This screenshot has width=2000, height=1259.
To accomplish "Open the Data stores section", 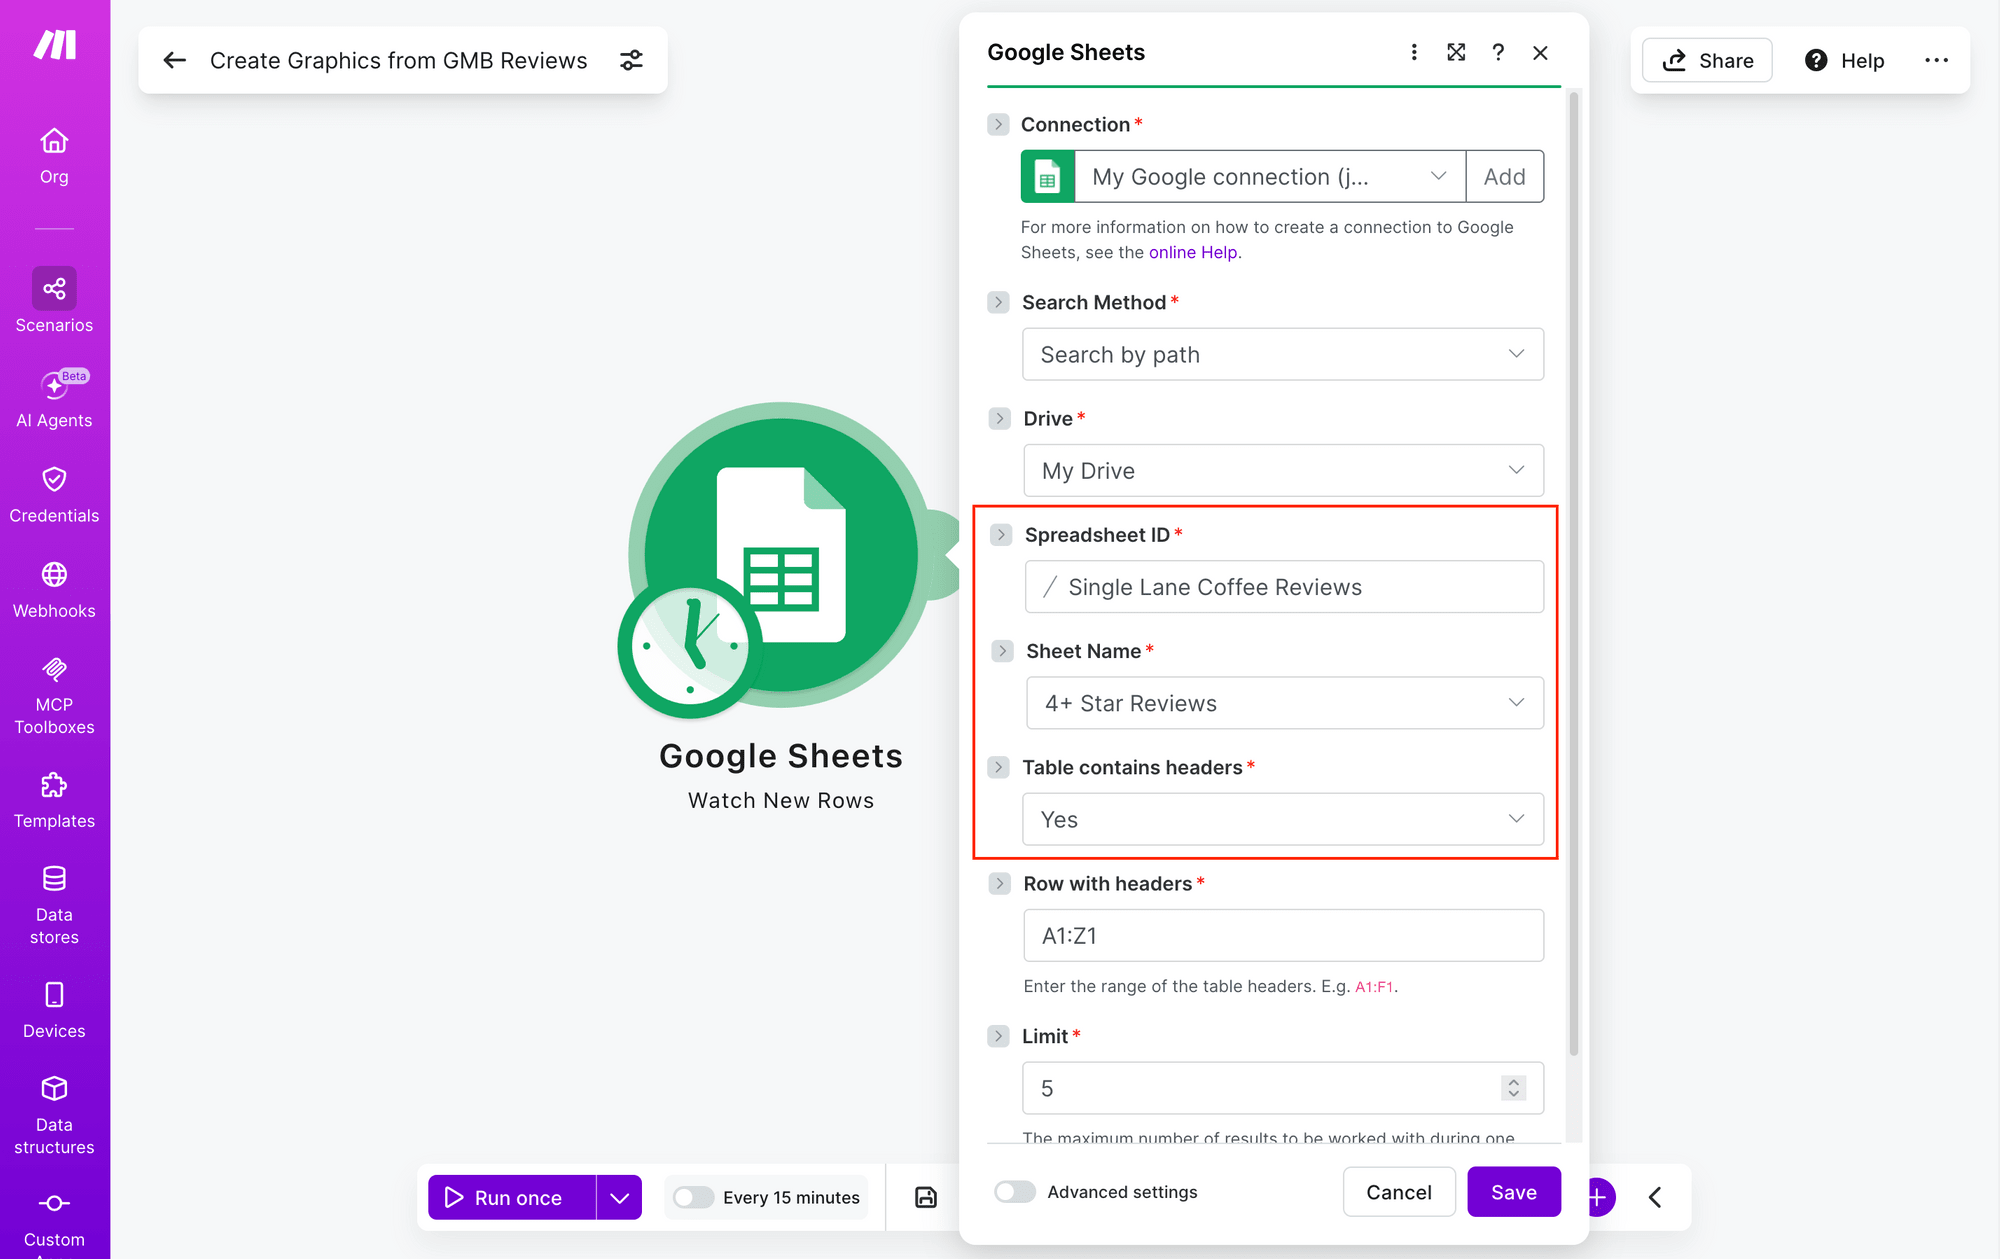I will [x=54, y=905].
